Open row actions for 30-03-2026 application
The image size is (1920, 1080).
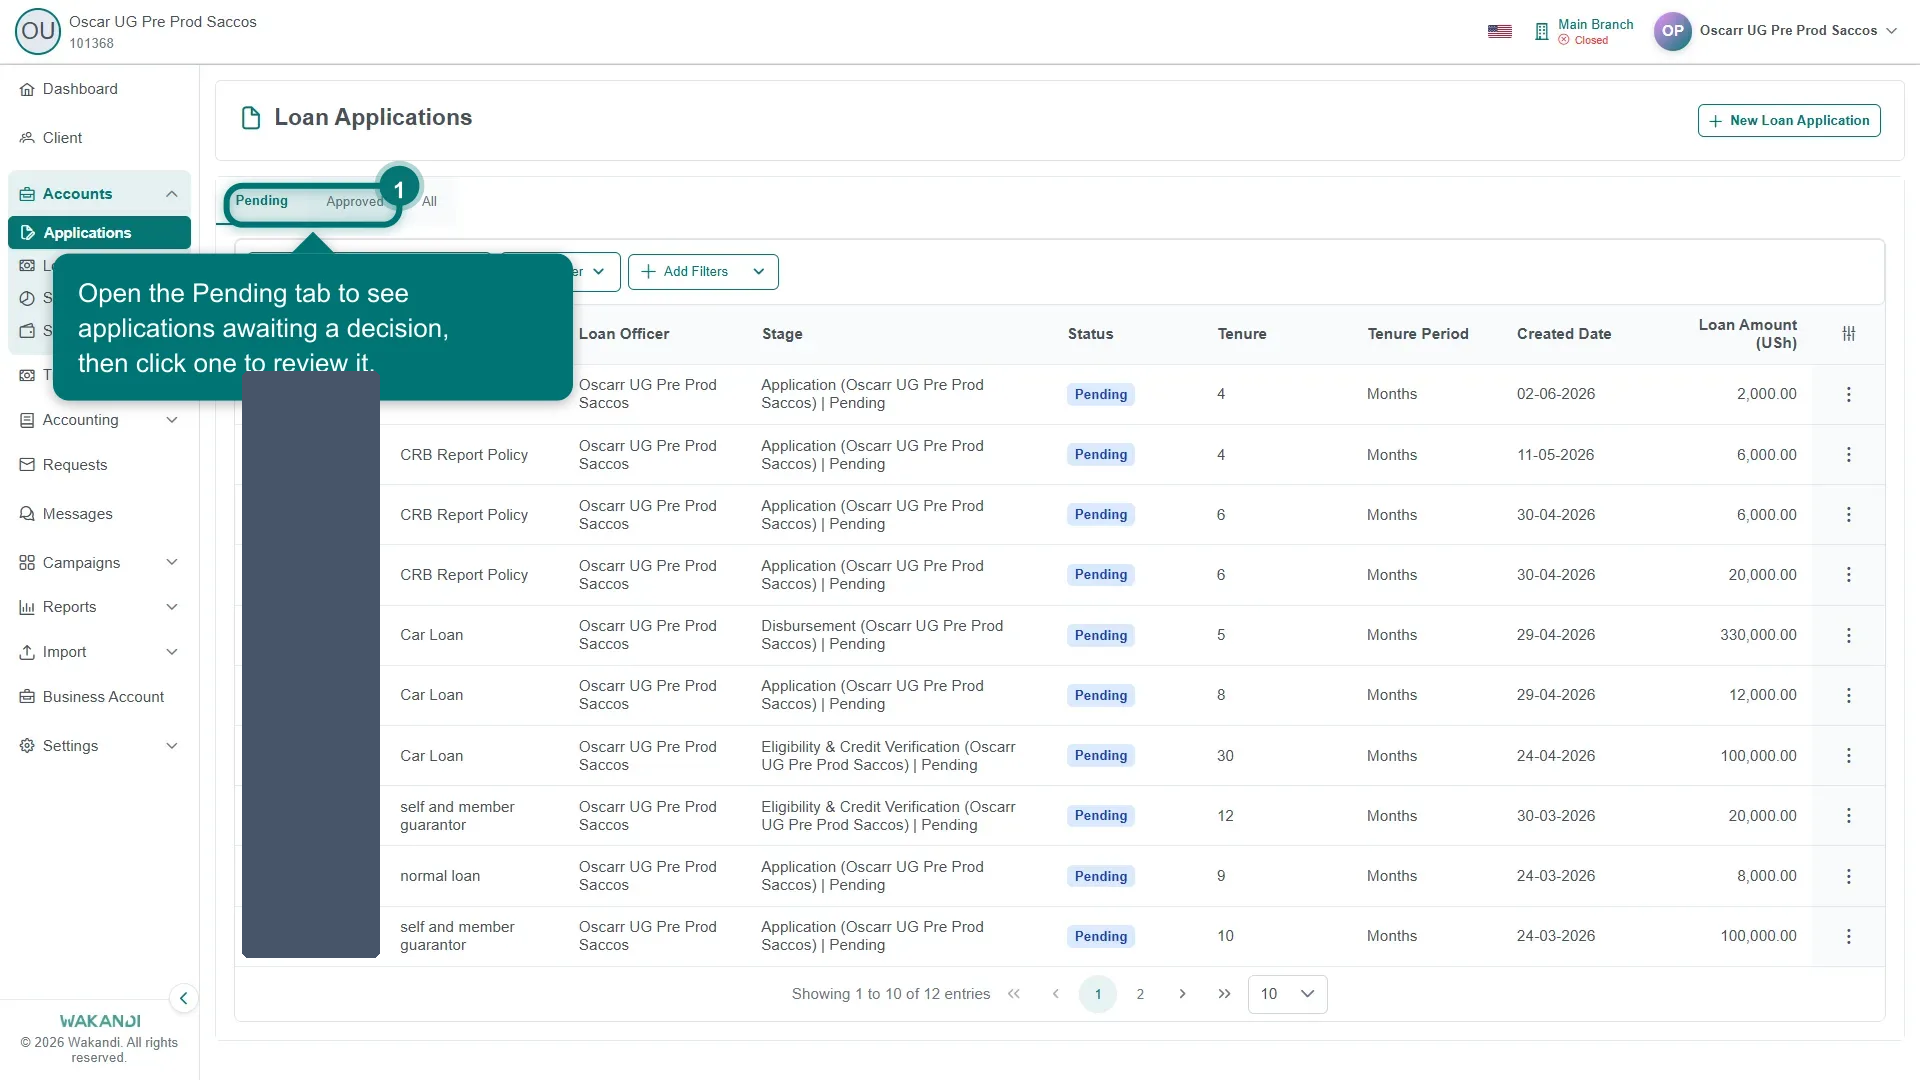coord(1849,816)
